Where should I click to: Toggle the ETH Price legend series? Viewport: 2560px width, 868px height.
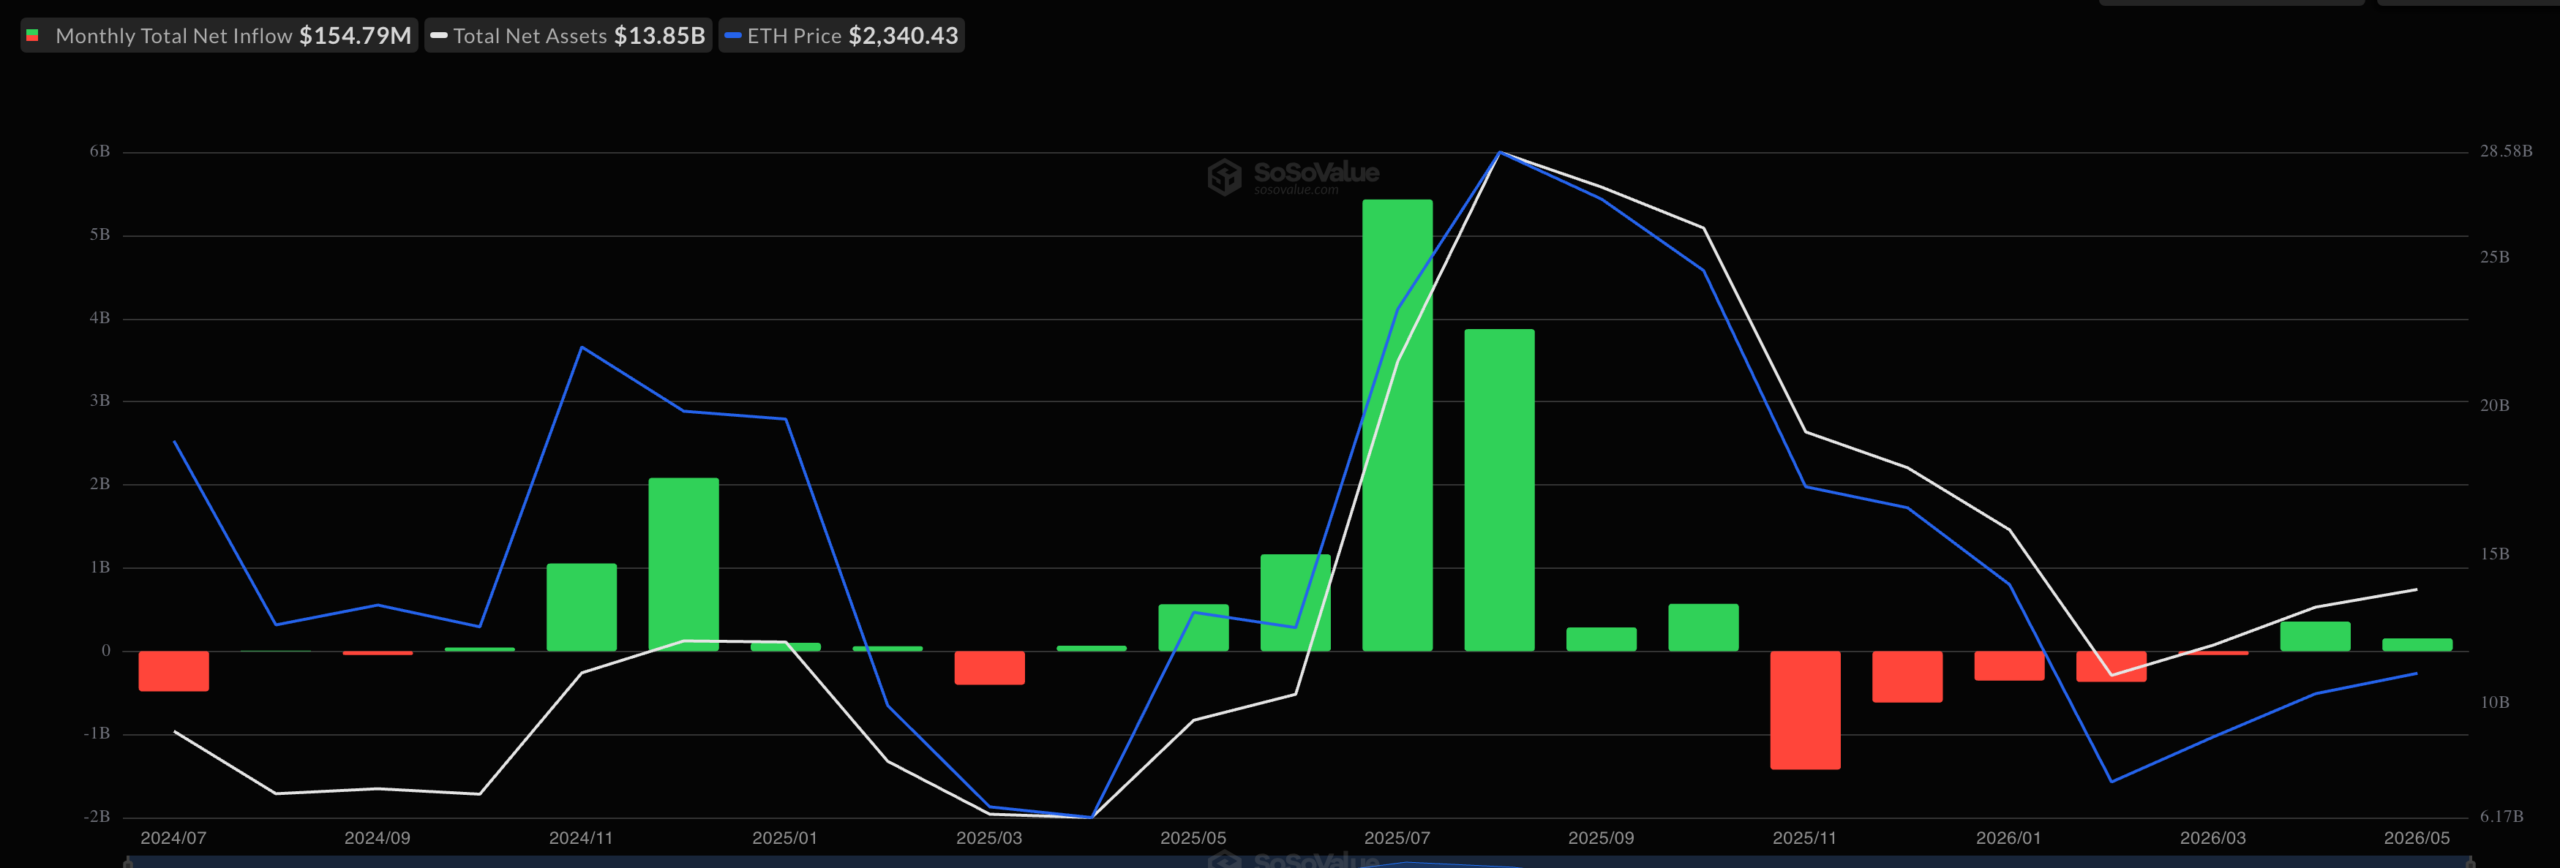[x=842, y=36]
